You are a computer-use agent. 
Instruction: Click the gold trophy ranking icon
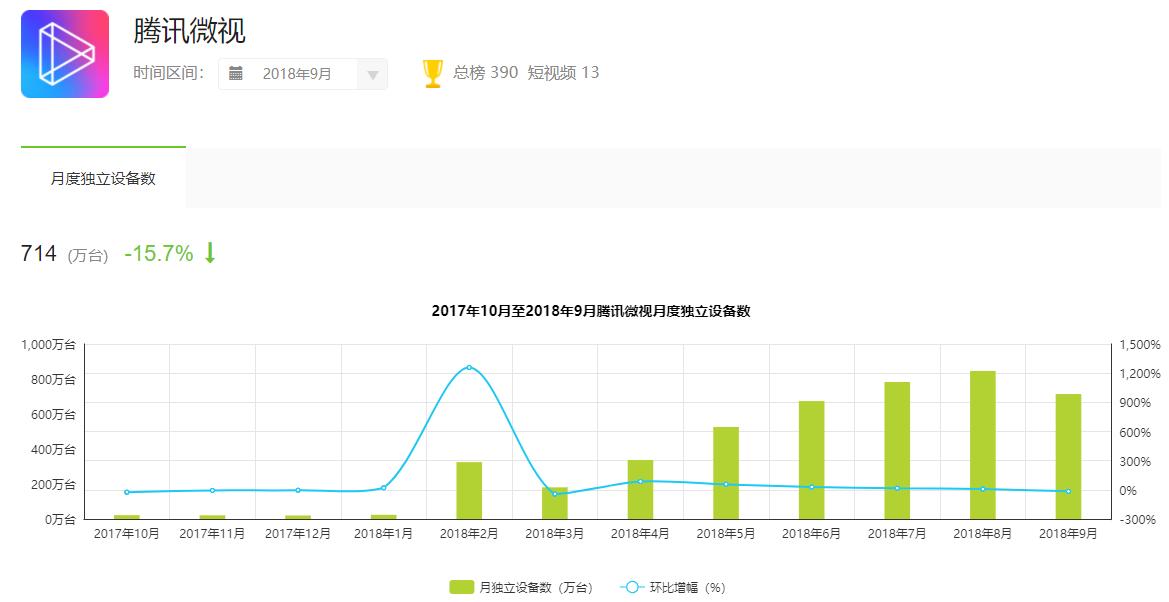pos(432,73)
